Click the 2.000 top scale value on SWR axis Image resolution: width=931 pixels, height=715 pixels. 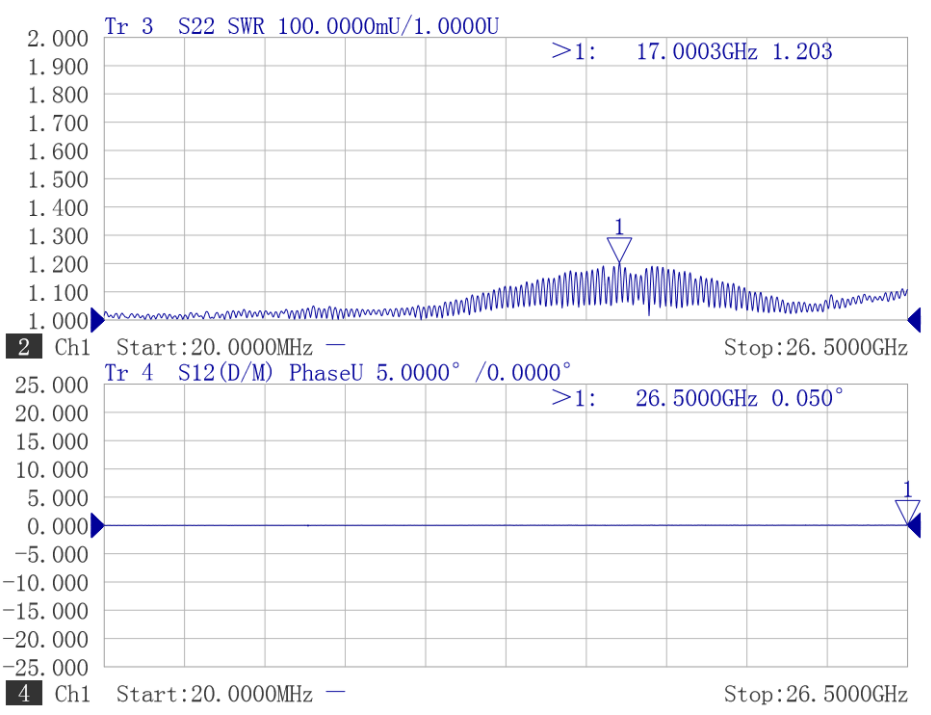tap(58, 39)
